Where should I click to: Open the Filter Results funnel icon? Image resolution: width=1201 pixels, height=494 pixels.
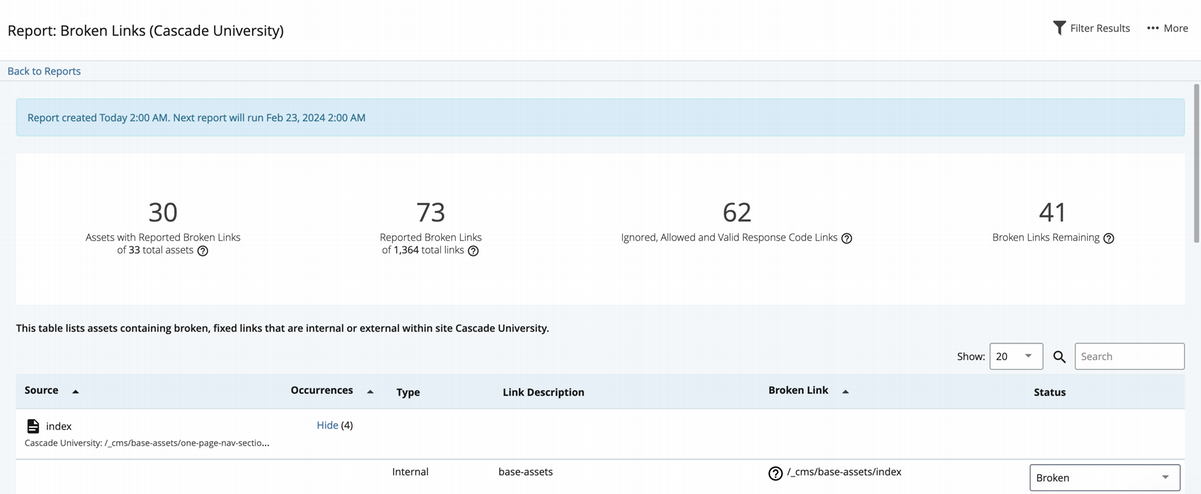1059,28
